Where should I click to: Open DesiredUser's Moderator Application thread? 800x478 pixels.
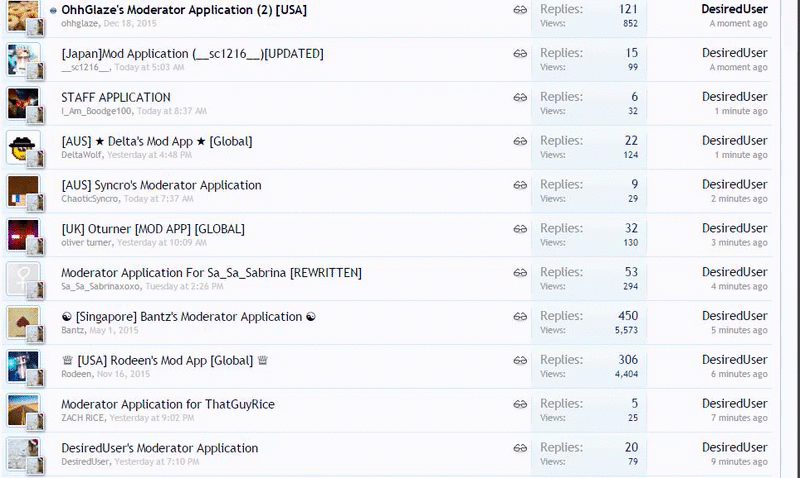160,448
